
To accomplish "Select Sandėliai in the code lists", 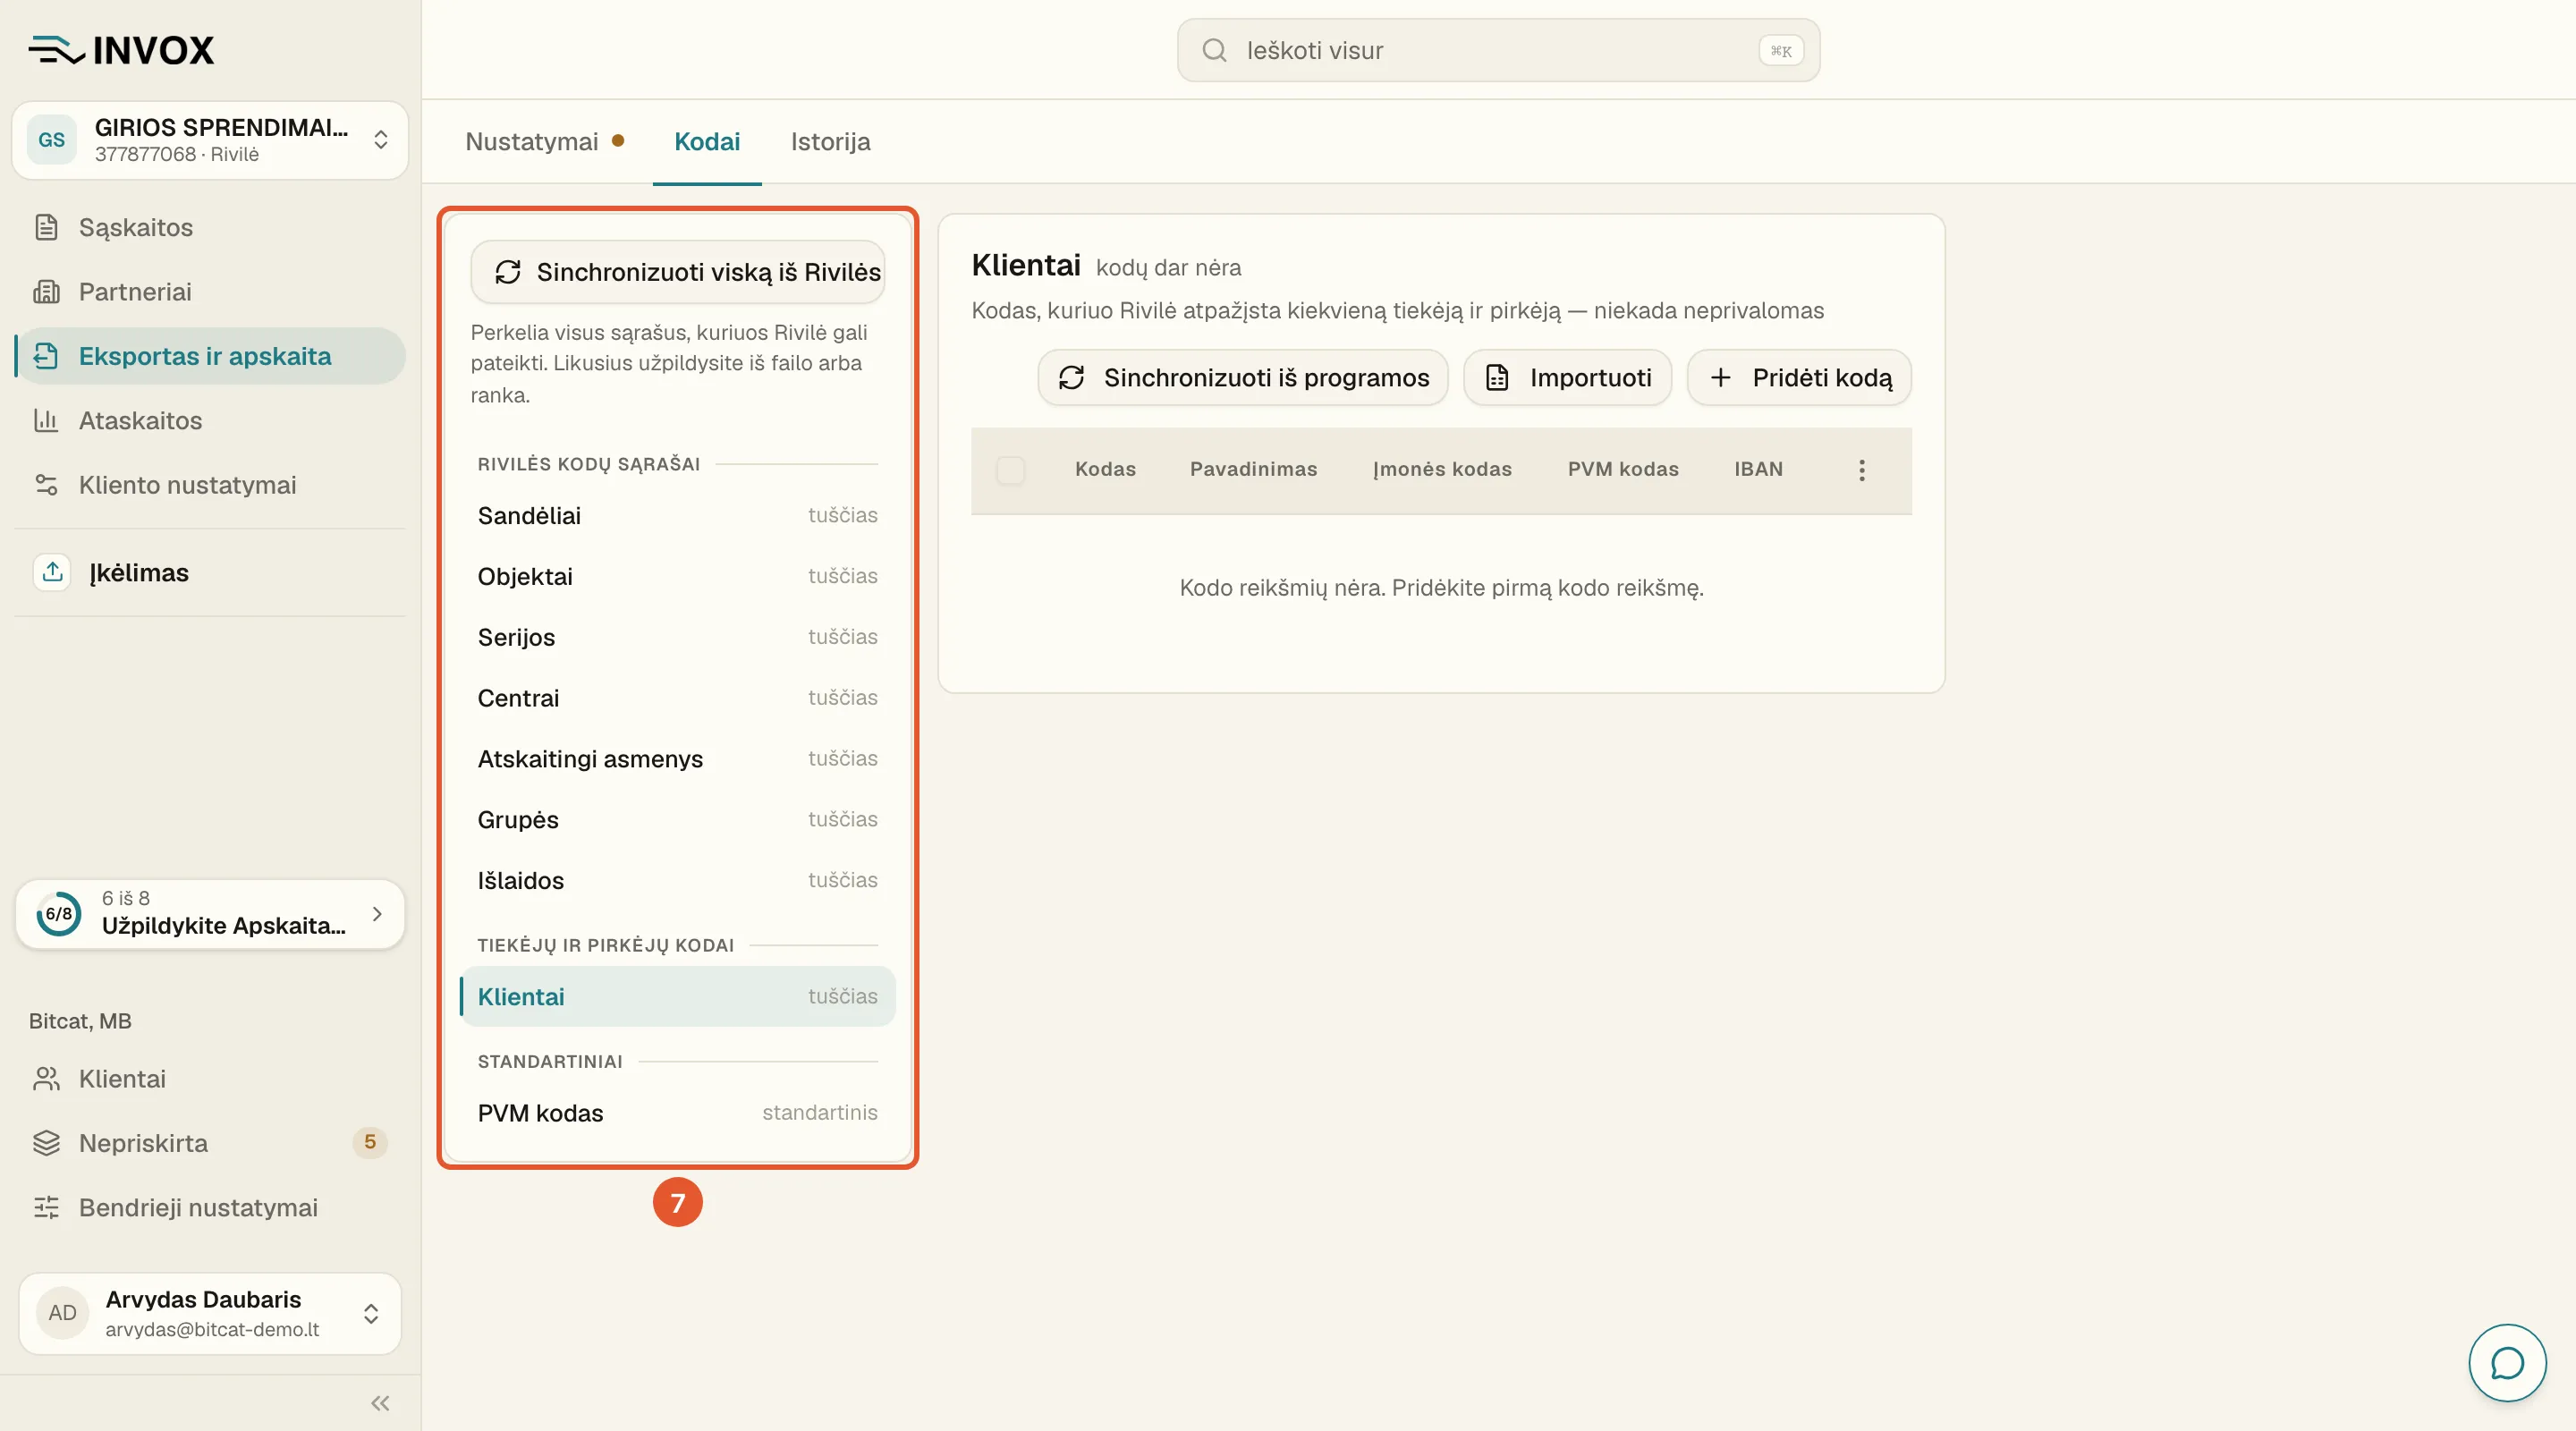I will point(677,515).
